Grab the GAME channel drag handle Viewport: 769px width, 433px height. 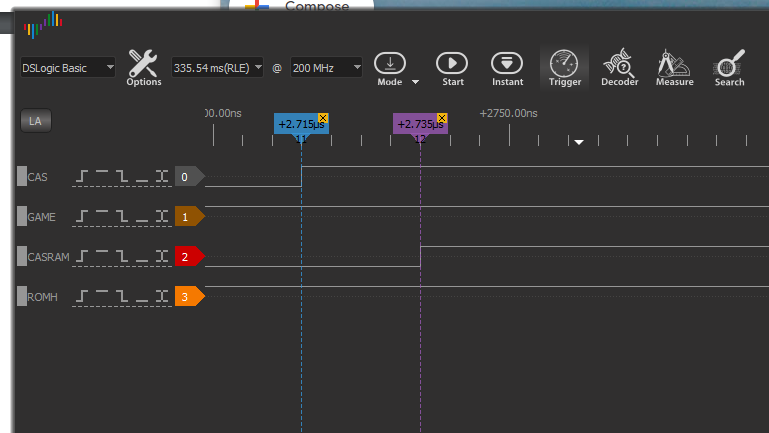pyautogui.click(x=22, y=217)
